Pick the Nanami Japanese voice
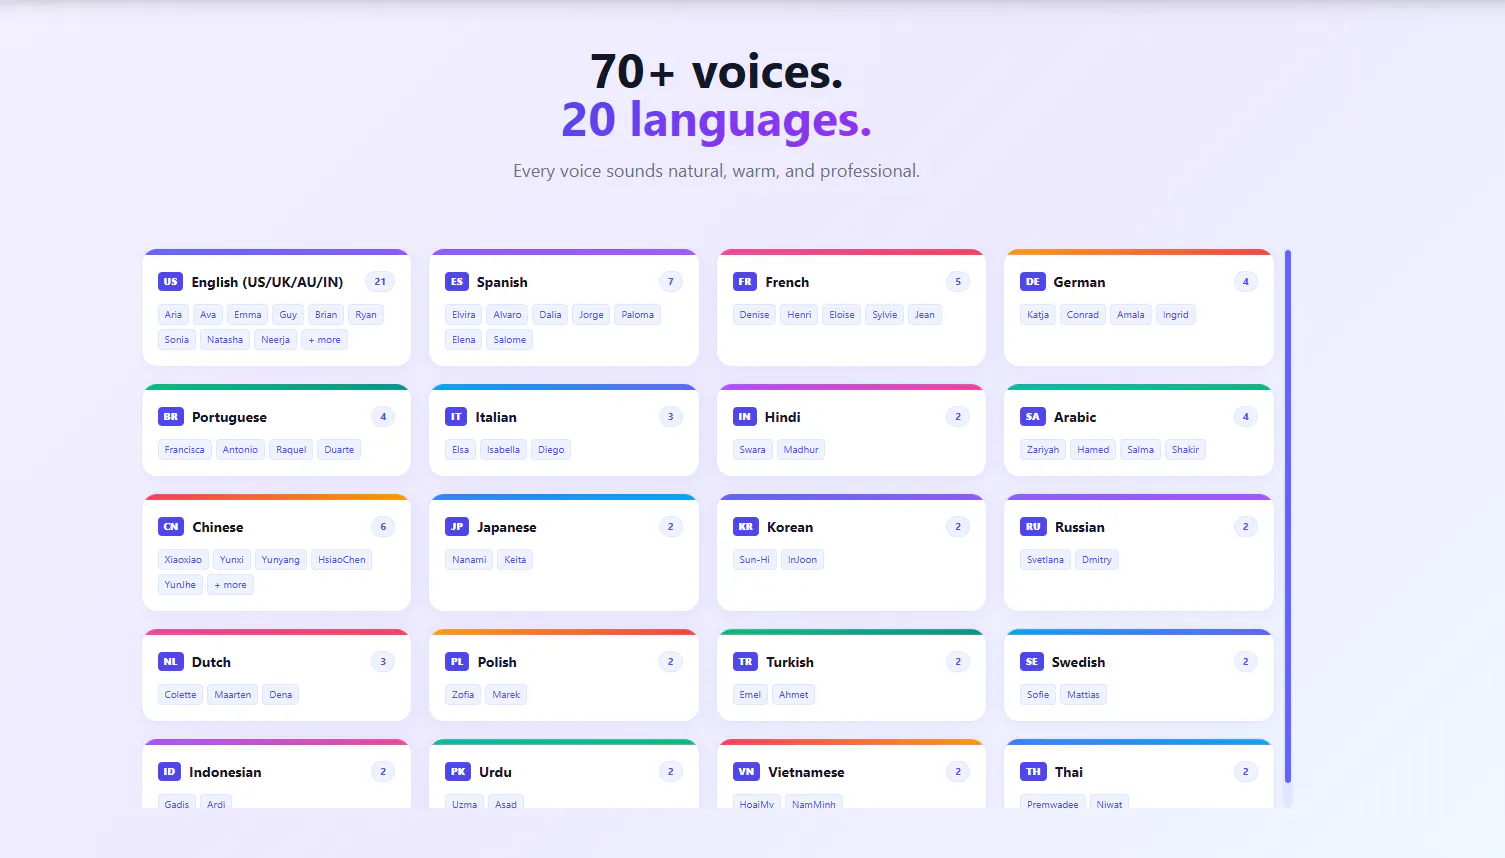Viewport: 1505px width, 858px height. point(469,560)
